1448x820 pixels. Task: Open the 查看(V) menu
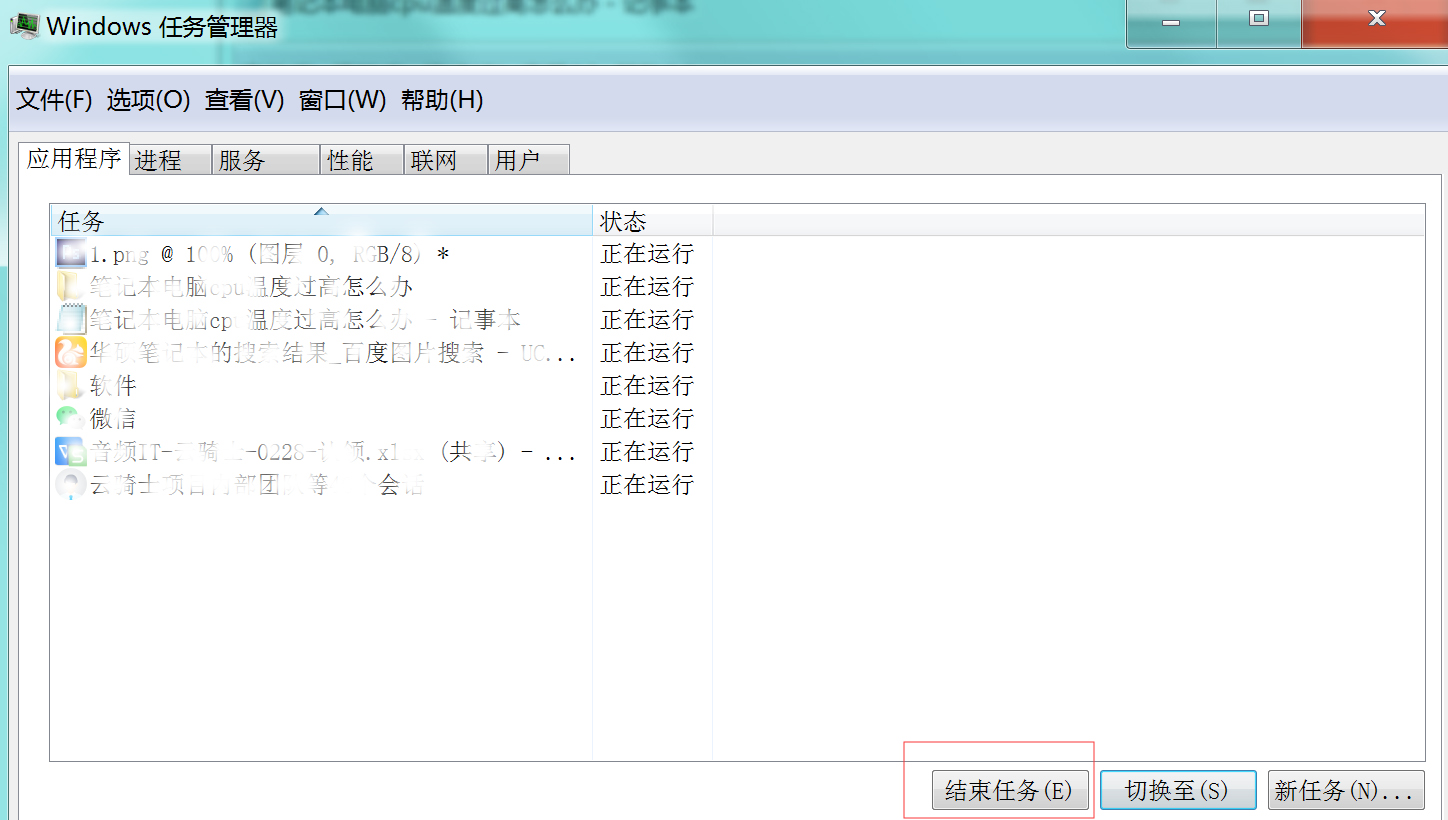point(245,100)
